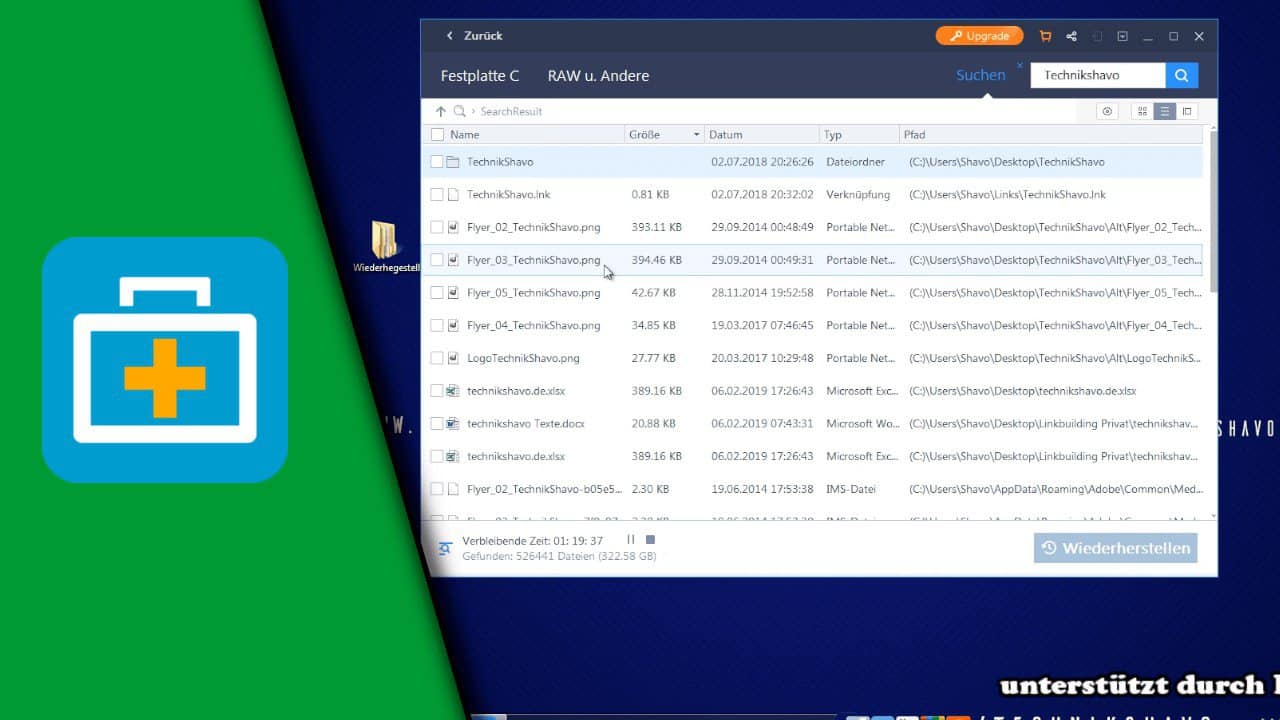This screenshot has width=1280, height=720.
Task: Open Wiederhergestellt folder on the desktop
Action: point(386,247)
